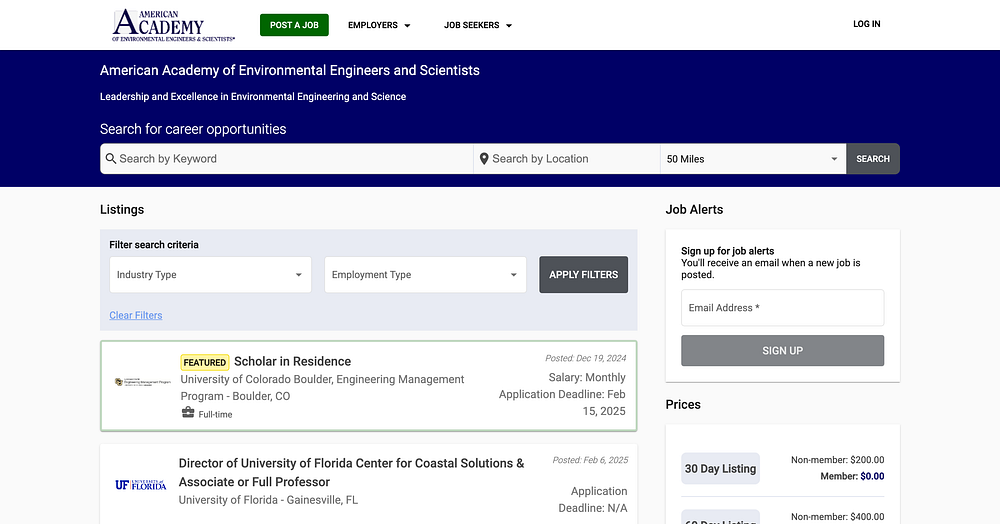
Task: Click the Clear Filters link
Action: (x=136, y=316)
